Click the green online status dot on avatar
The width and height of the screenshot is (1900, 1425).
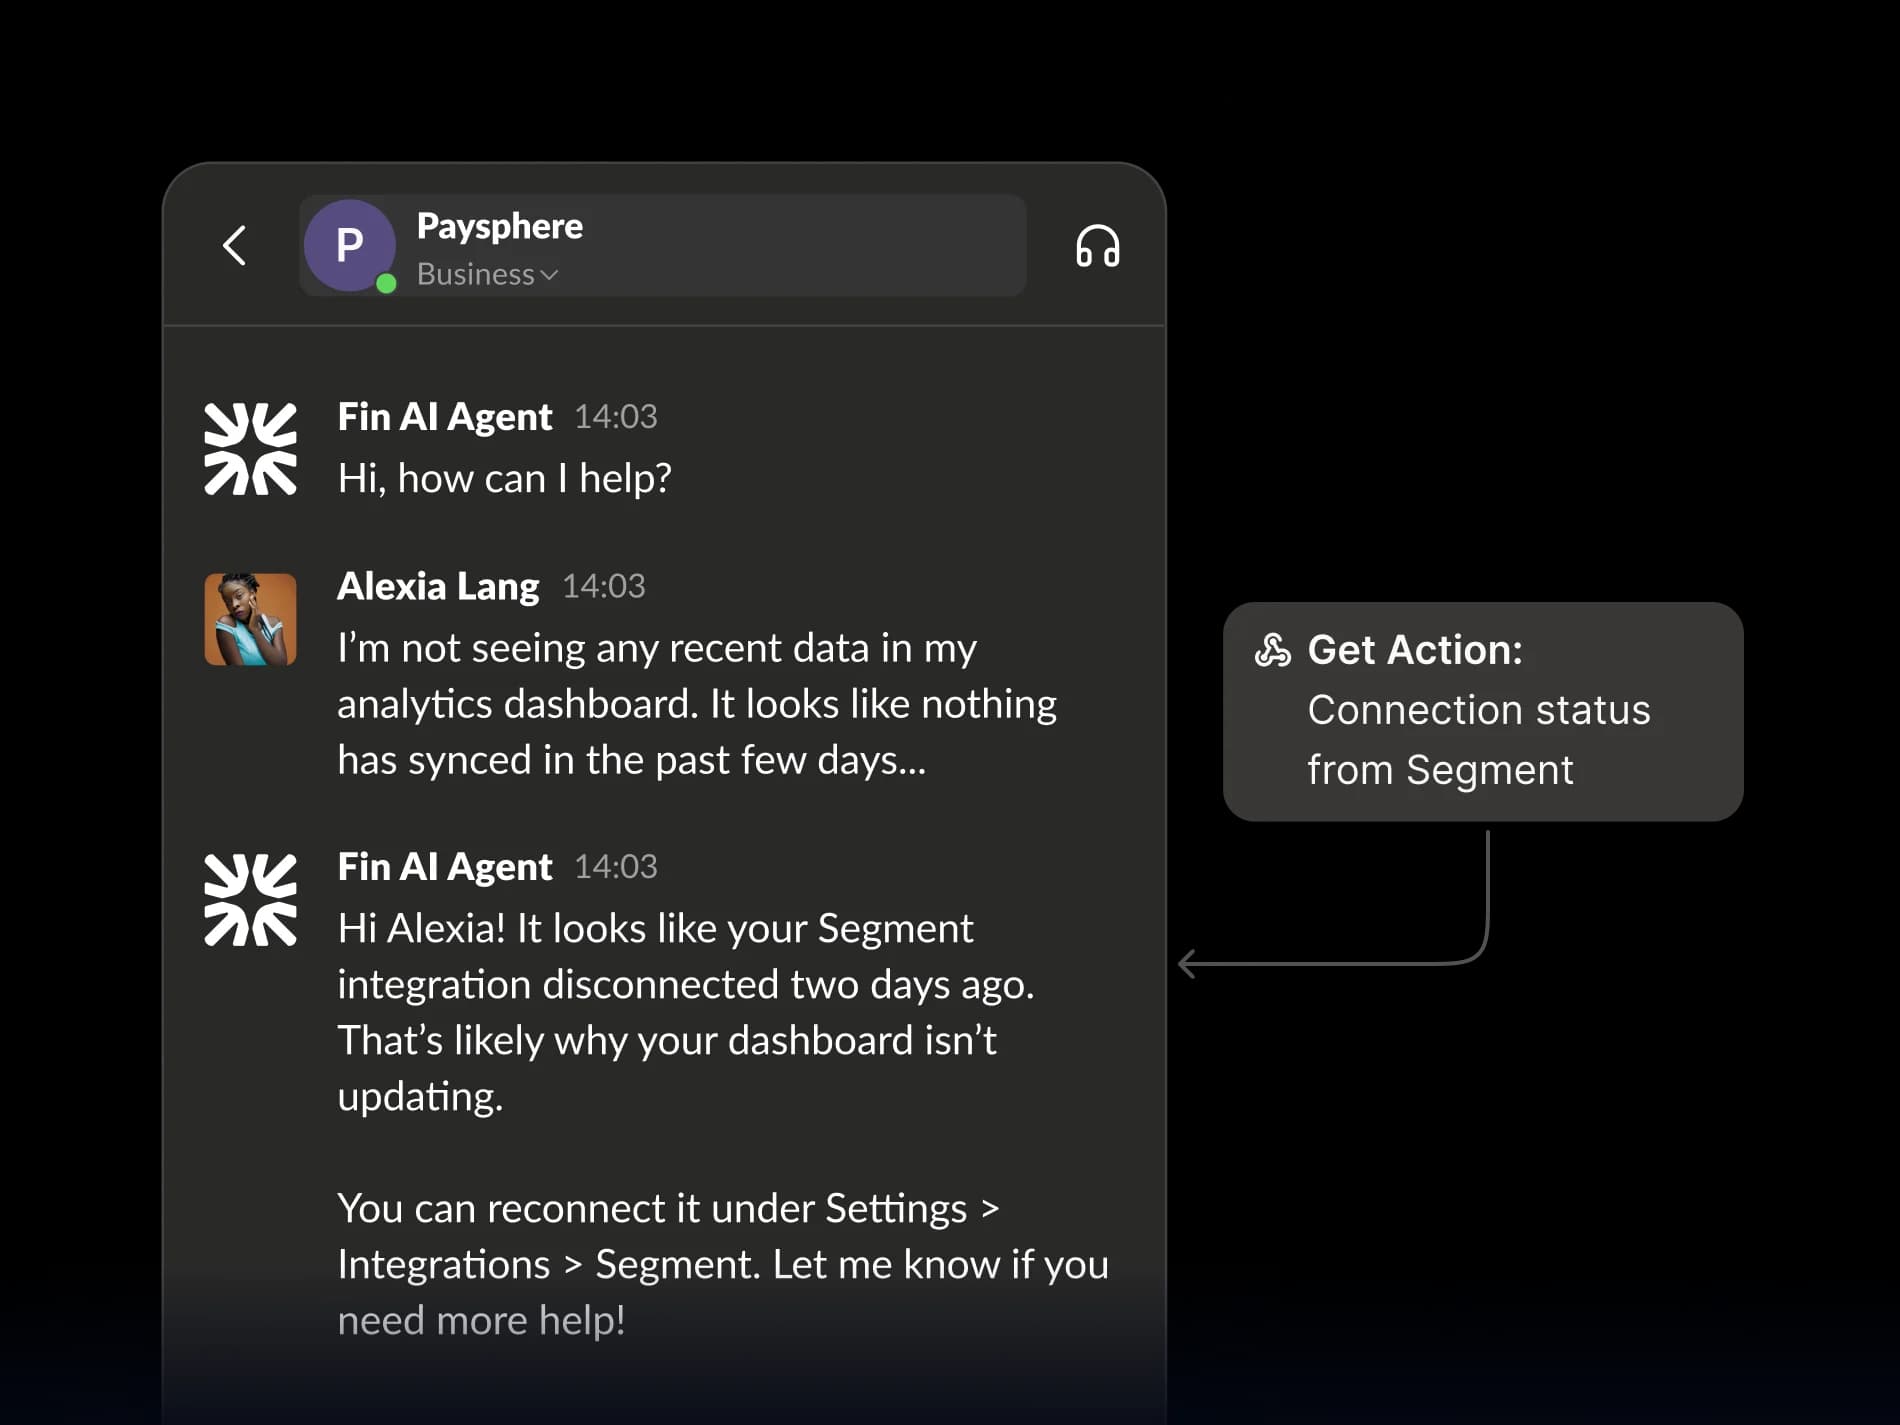click(386, 283)
